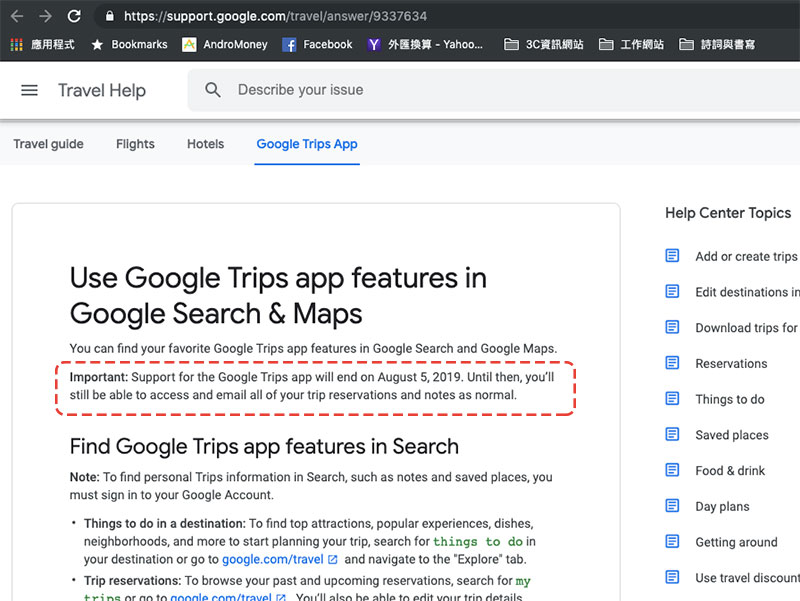The image size is (800, 601).
Task: Open the Facebook bookmark
Action: pos(317,45)
